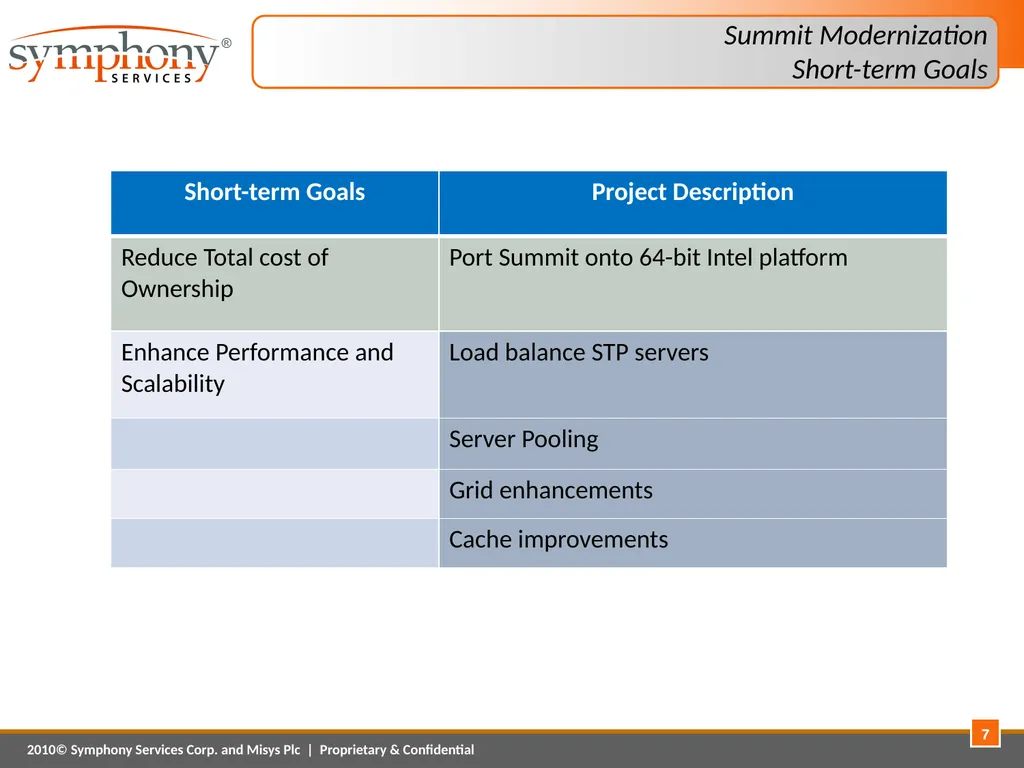Screen dimensions: 1024x768
Task: Select the 'Summit Modernization' title line
Action: 855,35
